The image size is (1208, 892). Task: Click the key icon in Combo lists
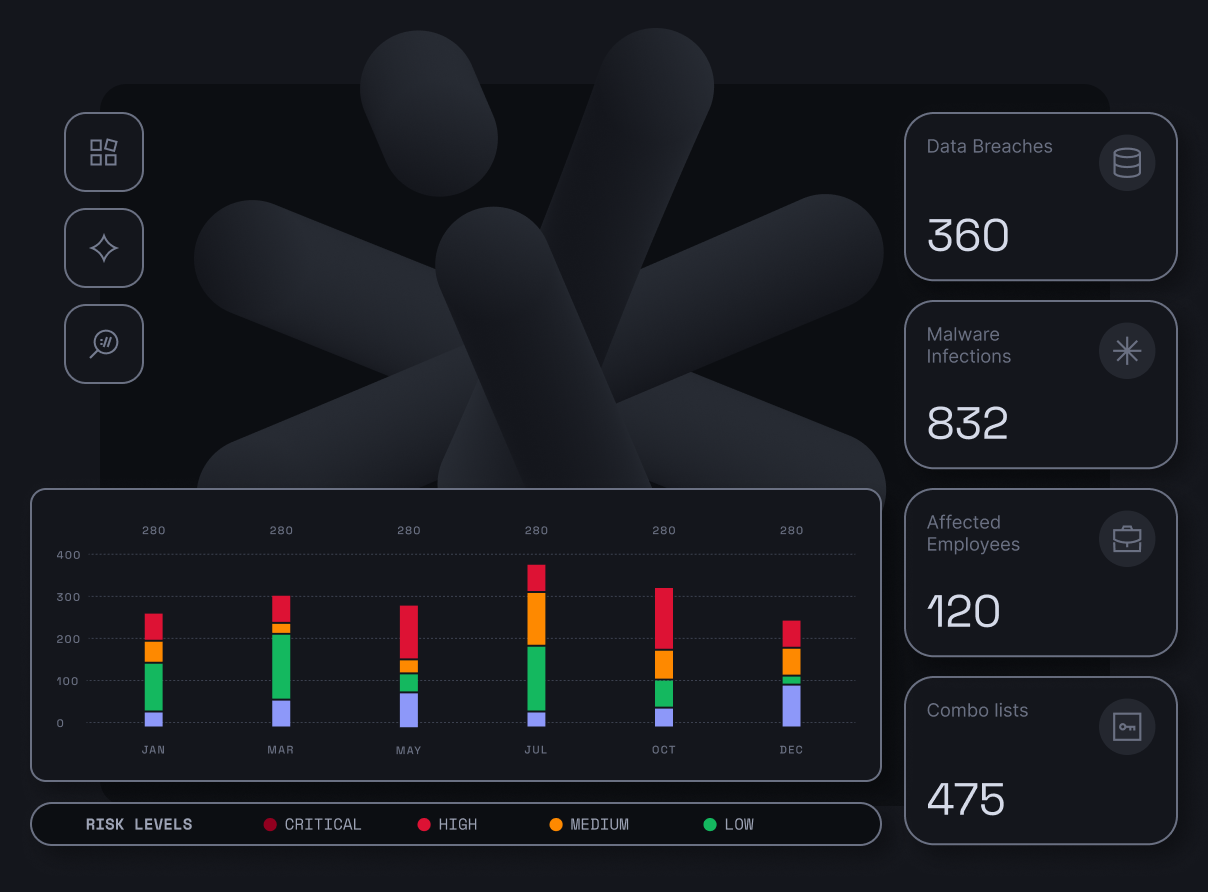1127,727
